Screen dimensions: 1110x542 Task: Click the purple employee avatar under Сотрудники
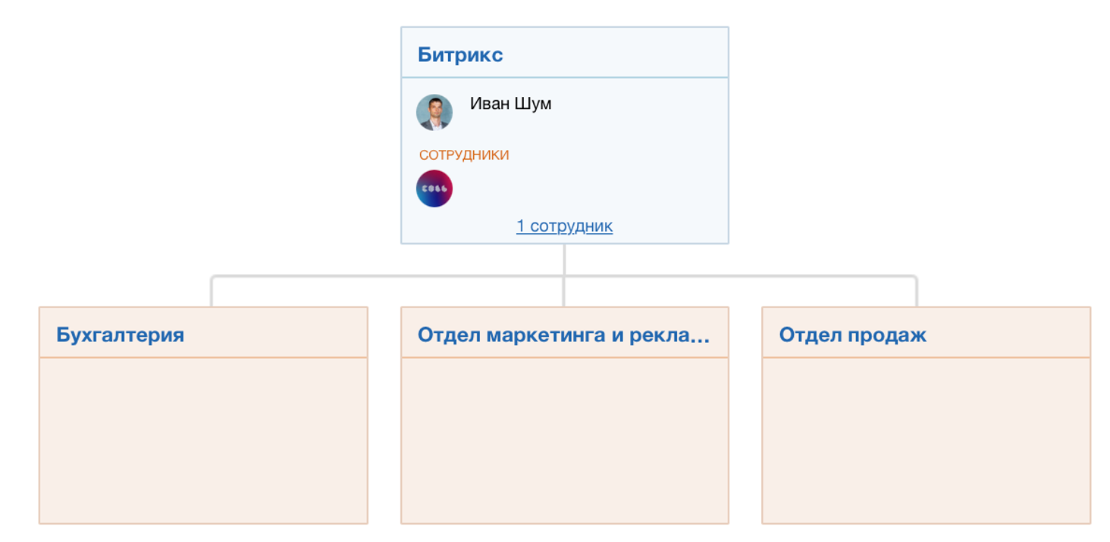coord(434,189)
